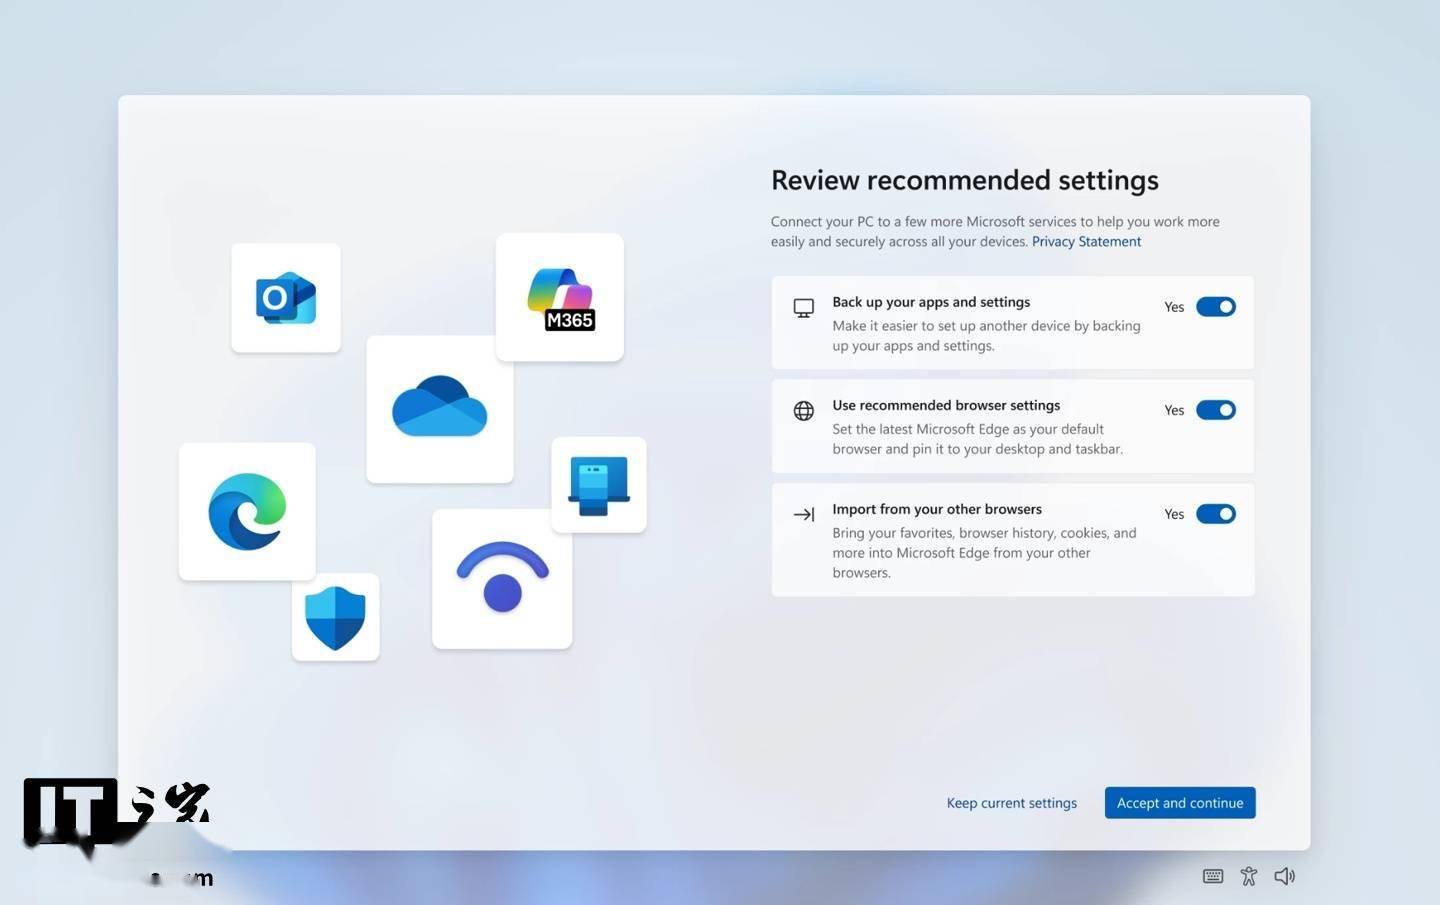Click the Outlook app icon tile
This screenshot has height=905, width=1440.
point(286,297)
